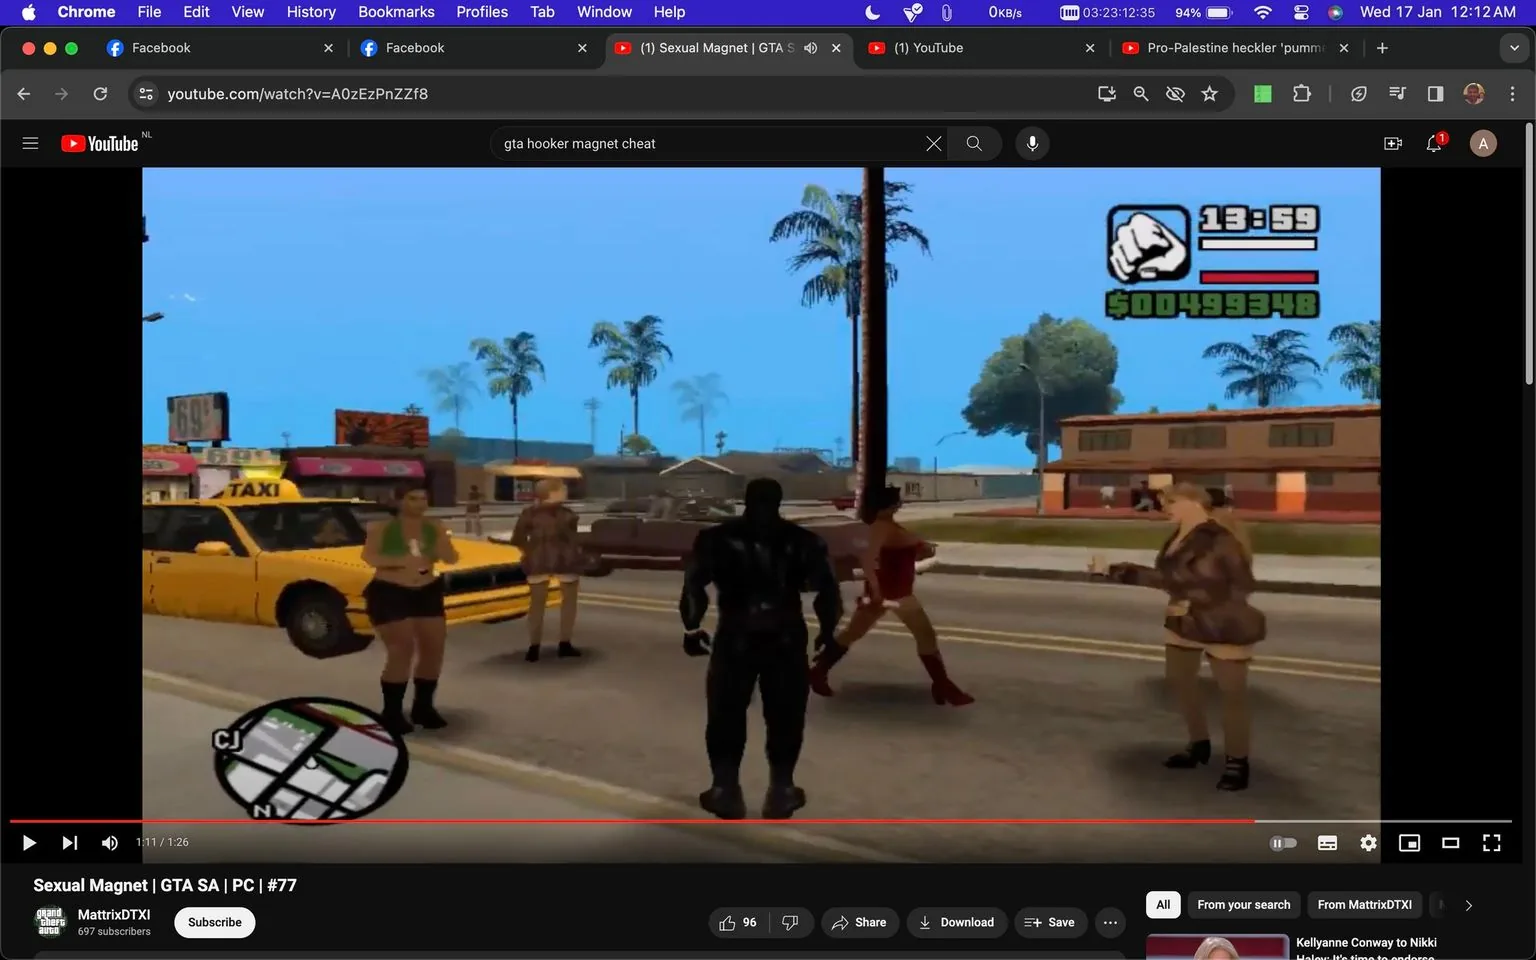Select the voice search microphone
Image resolution: width=1536 pixels, height=960 pixels.
1032,143
